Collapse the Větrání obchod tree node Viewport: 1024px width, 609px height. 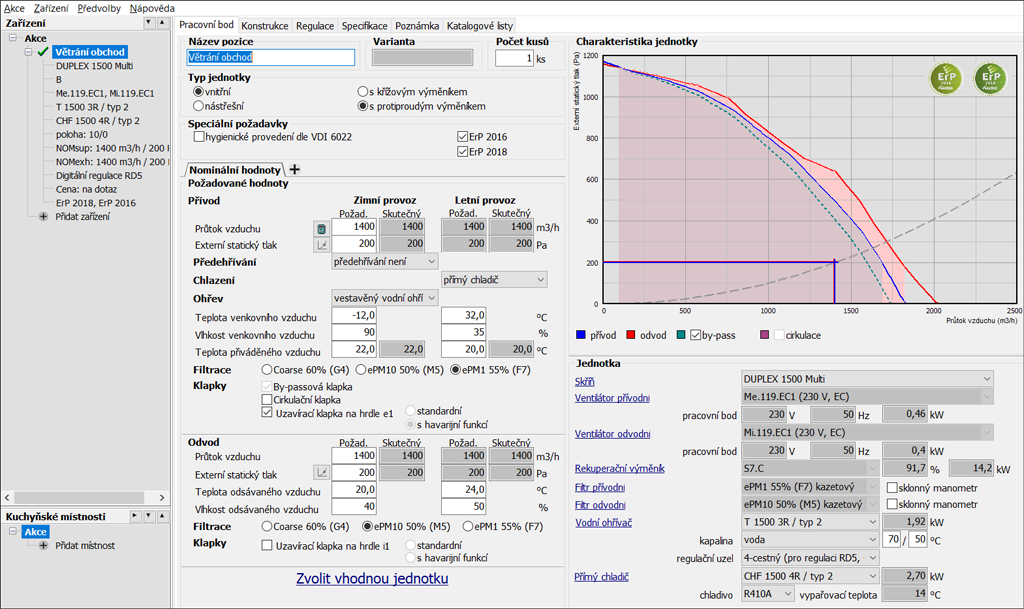(29, 52)
